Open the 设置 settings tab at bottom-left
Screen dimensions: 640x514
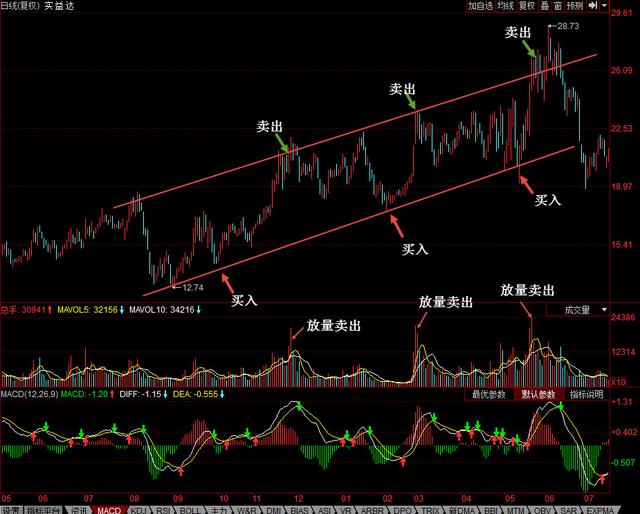click(x=11, y=508)
